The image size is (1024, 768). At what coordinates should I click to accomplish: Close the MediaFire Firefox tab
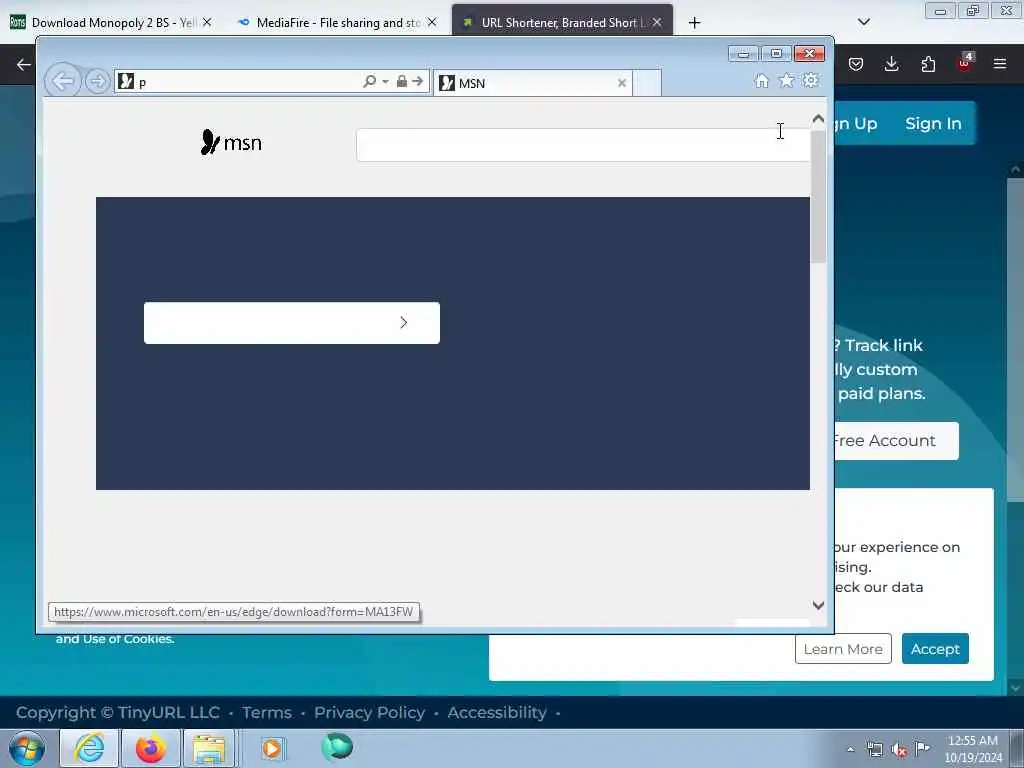tap(432, 22)
